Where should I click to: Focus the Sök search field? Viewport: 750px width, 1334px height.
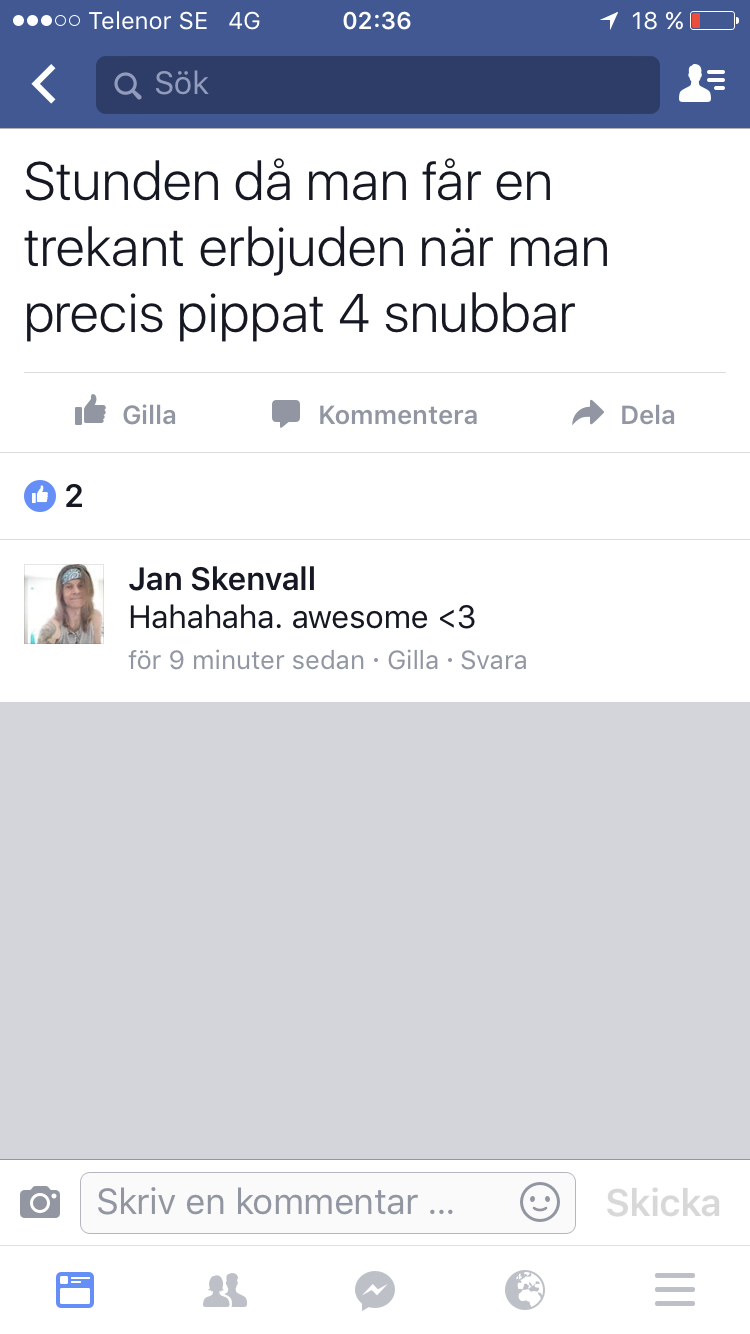pyautogui.click(x=378, y=85)
